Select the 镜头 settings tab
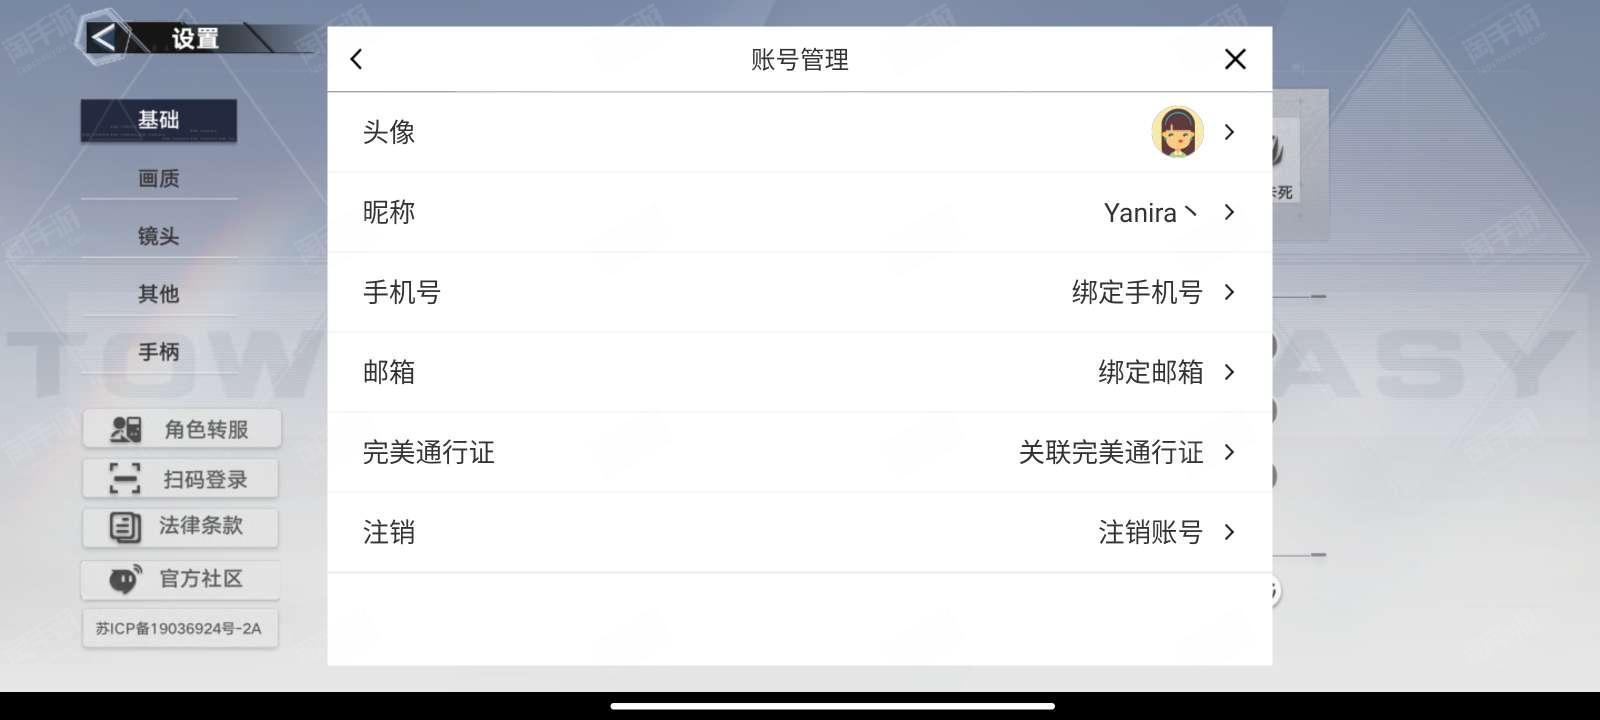Screen dimensions: 1600x720 159,236
